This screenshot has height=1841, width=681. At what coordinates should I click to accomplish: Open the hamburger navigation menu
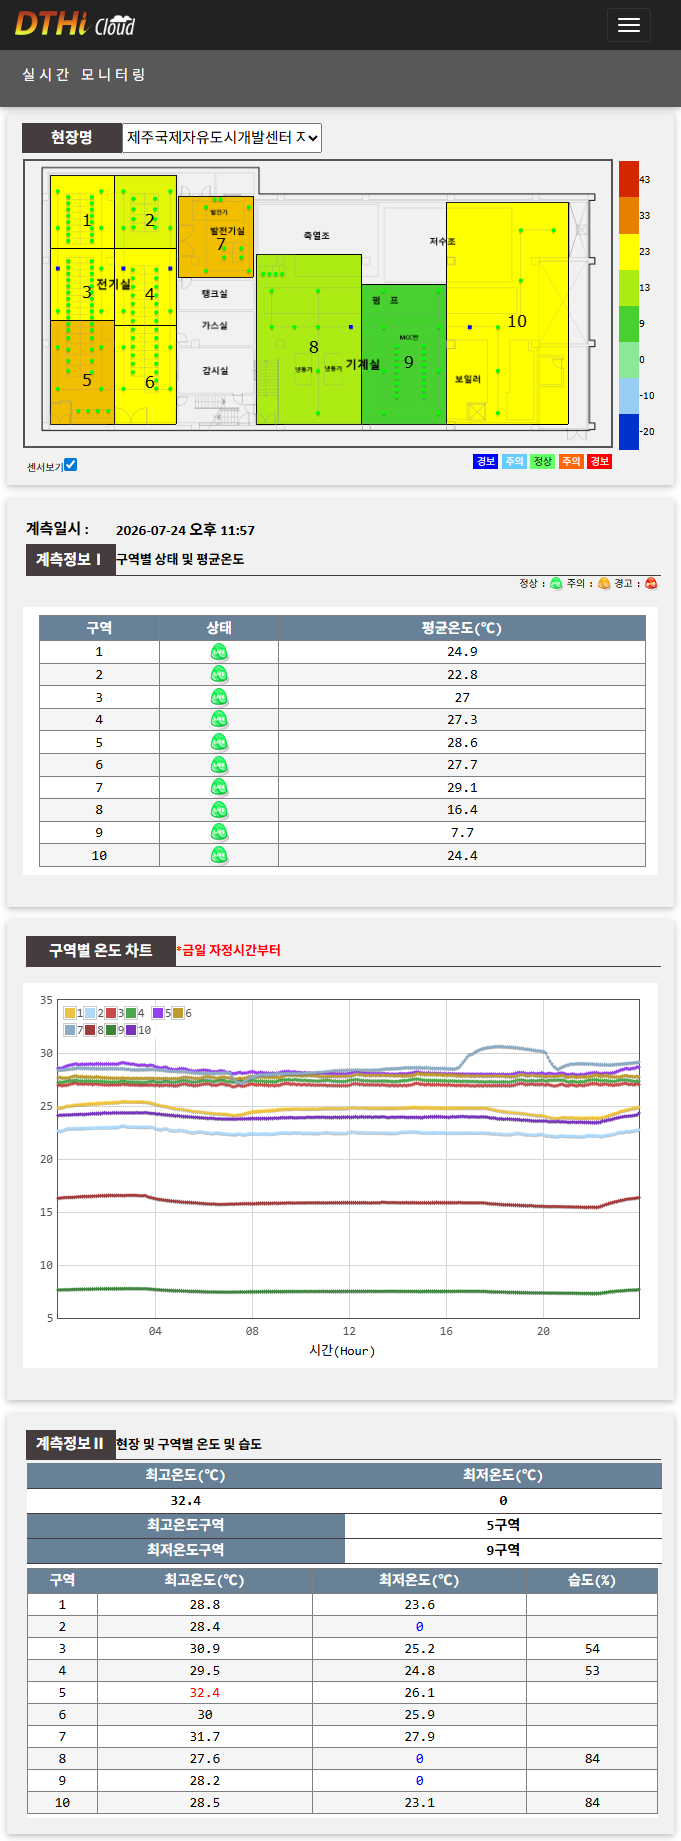point(628,25)
